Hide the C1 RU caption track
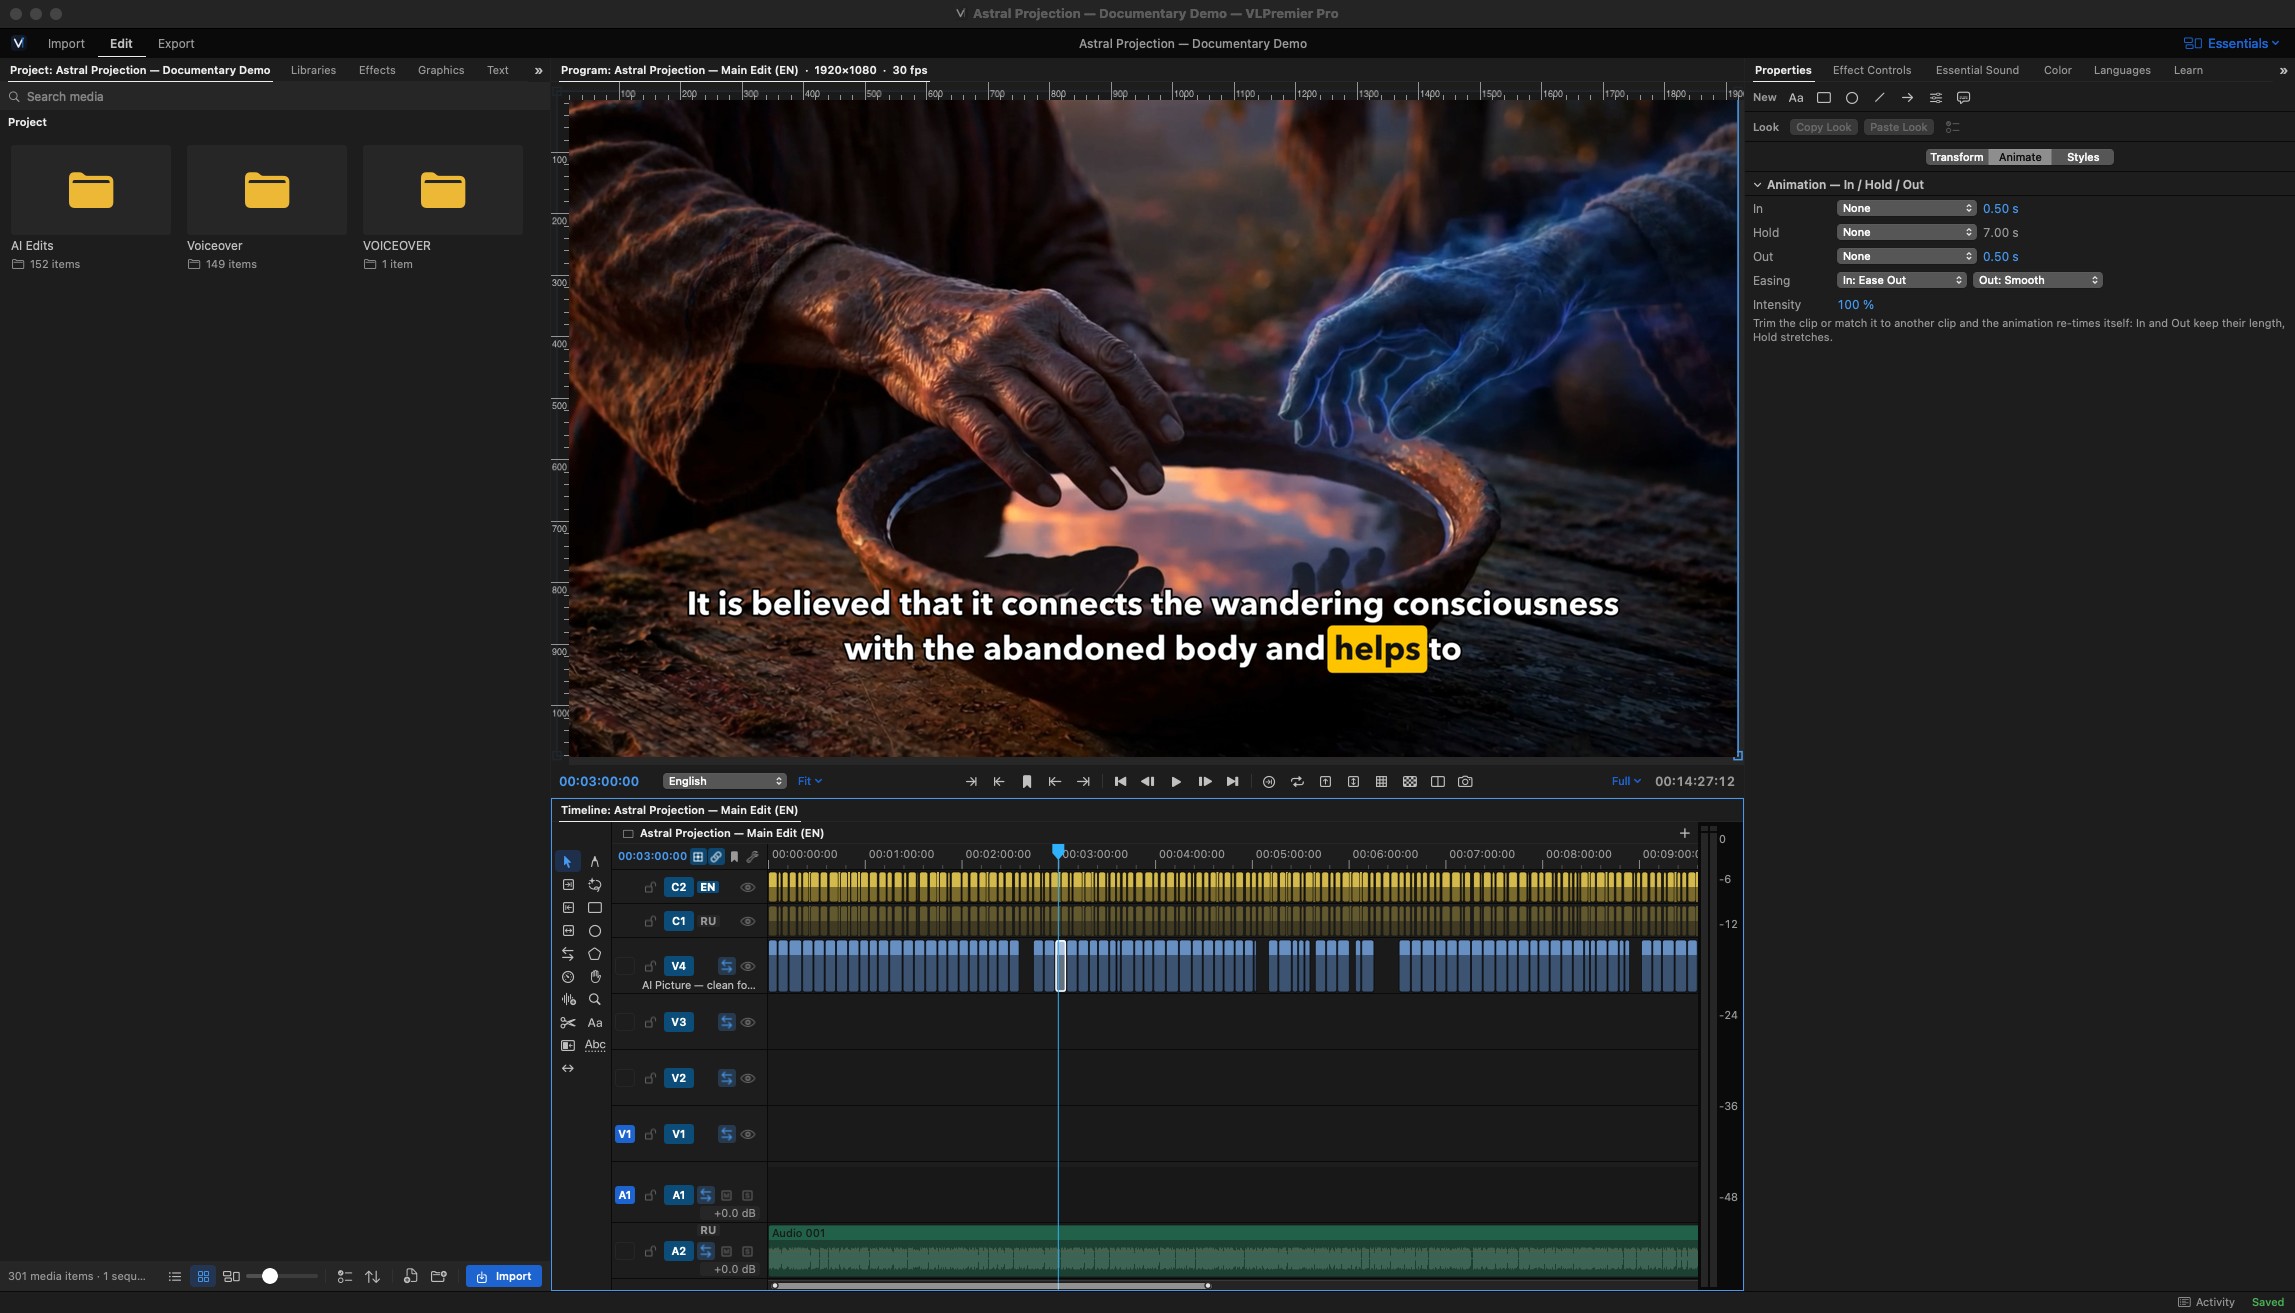This screenshot has width=2295, height=1313. coord(747,922)
